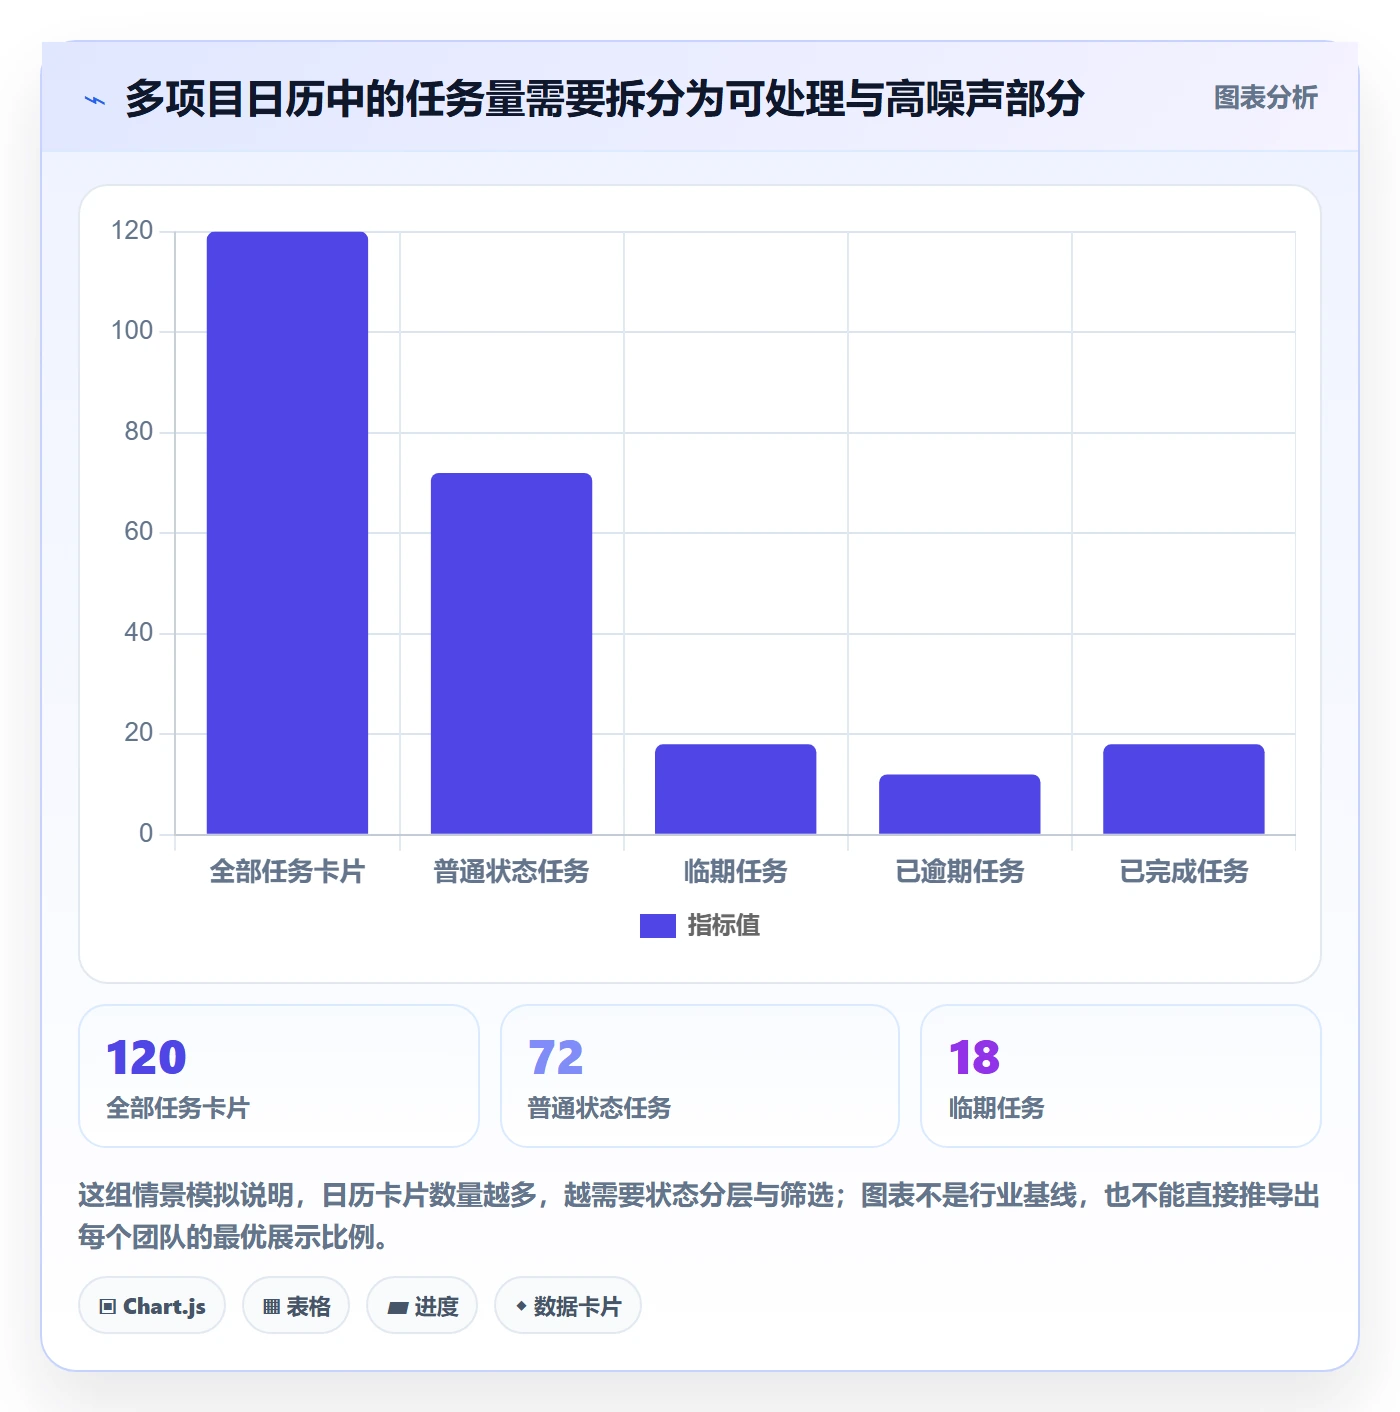
Task: Click the 已逾期任务 bar in the chart
Action: (x=959, y=804)
